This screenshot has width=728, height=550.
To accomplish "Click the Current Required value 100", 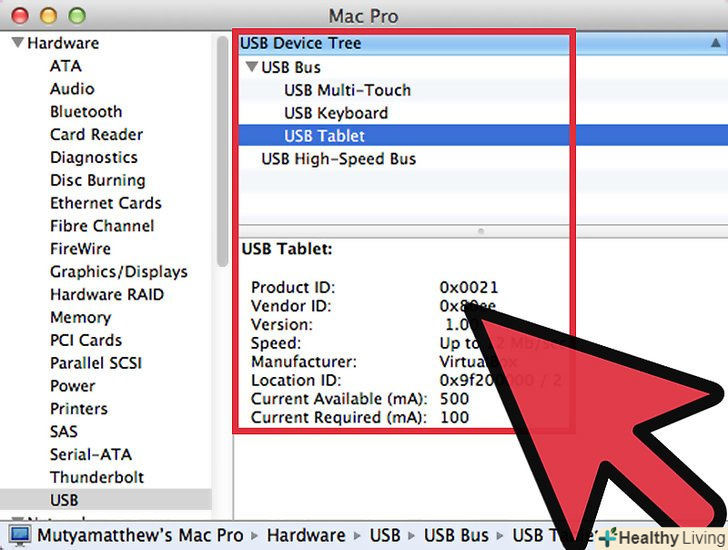I will click(454, 417).
